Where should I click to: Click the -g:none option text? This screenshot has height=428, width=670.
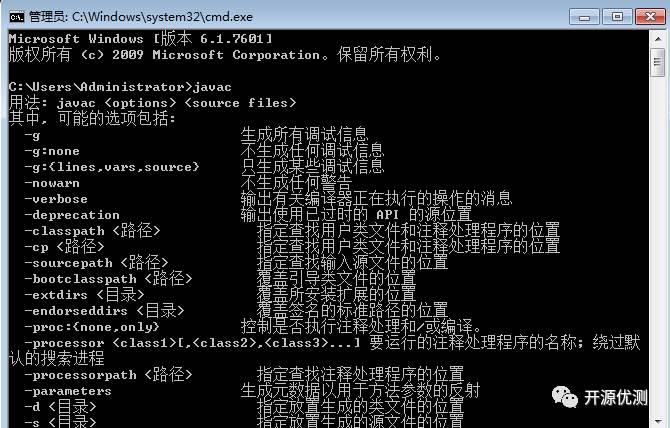click(52, 151)
